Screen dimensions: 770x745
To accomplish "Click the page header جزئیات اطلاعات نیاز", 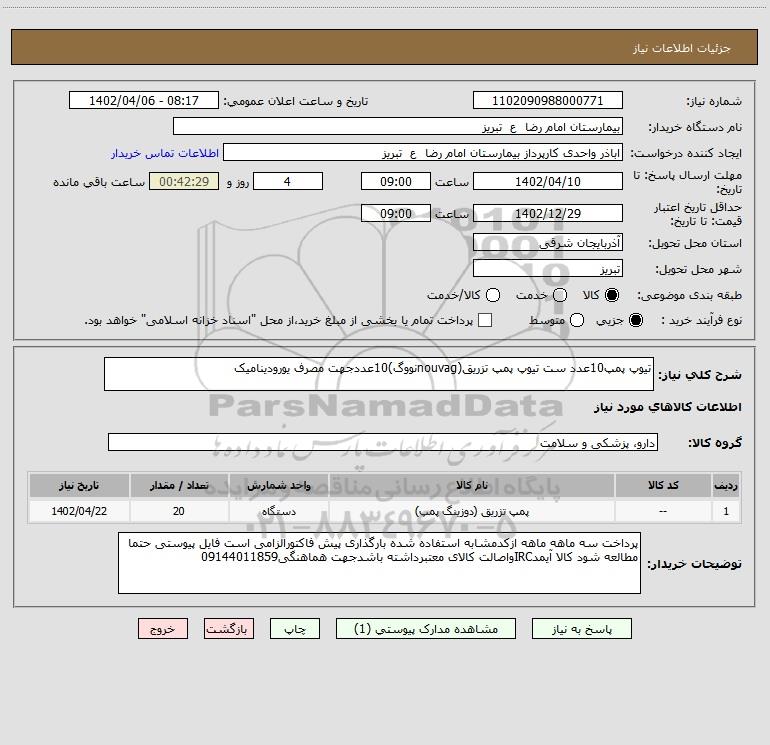I will 682,48.
